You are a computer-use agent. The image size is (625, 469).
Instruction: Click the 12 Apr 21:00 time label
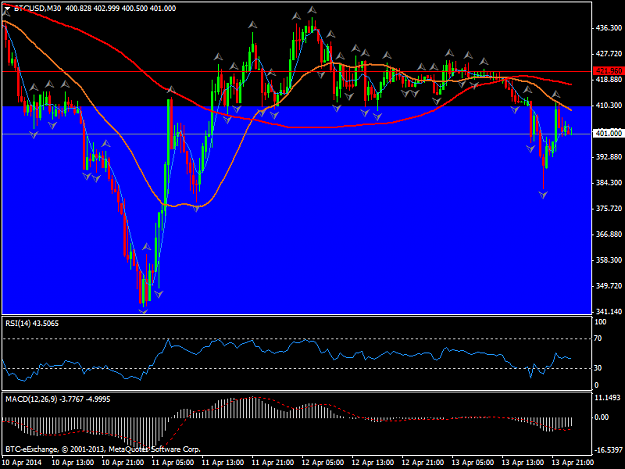(x=423, y=462)
